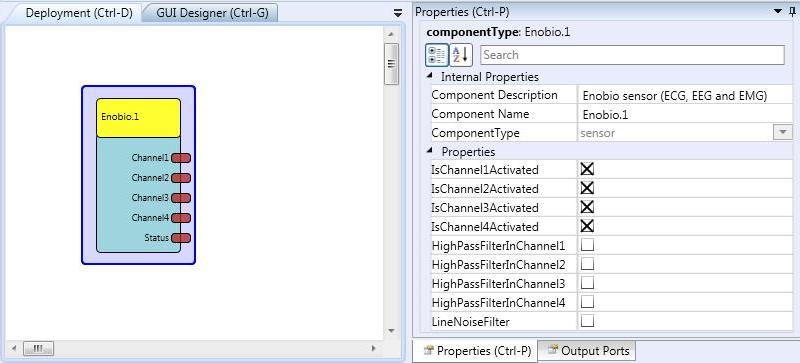
Task: Select the IsChannel1Activated property label
Action: tap(485, 170)
